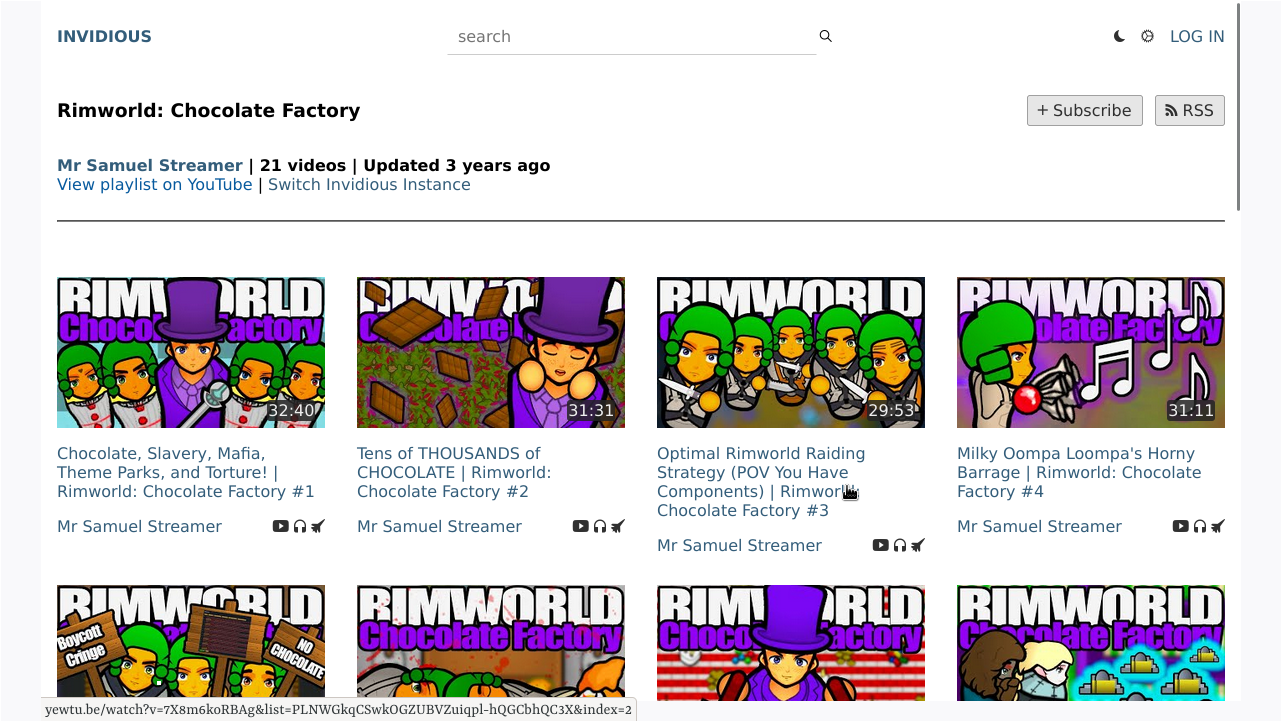Click the playlist title 'Rimworld: Chocolate Factory'
1282x722 pixels.
(x=209, y=111)
